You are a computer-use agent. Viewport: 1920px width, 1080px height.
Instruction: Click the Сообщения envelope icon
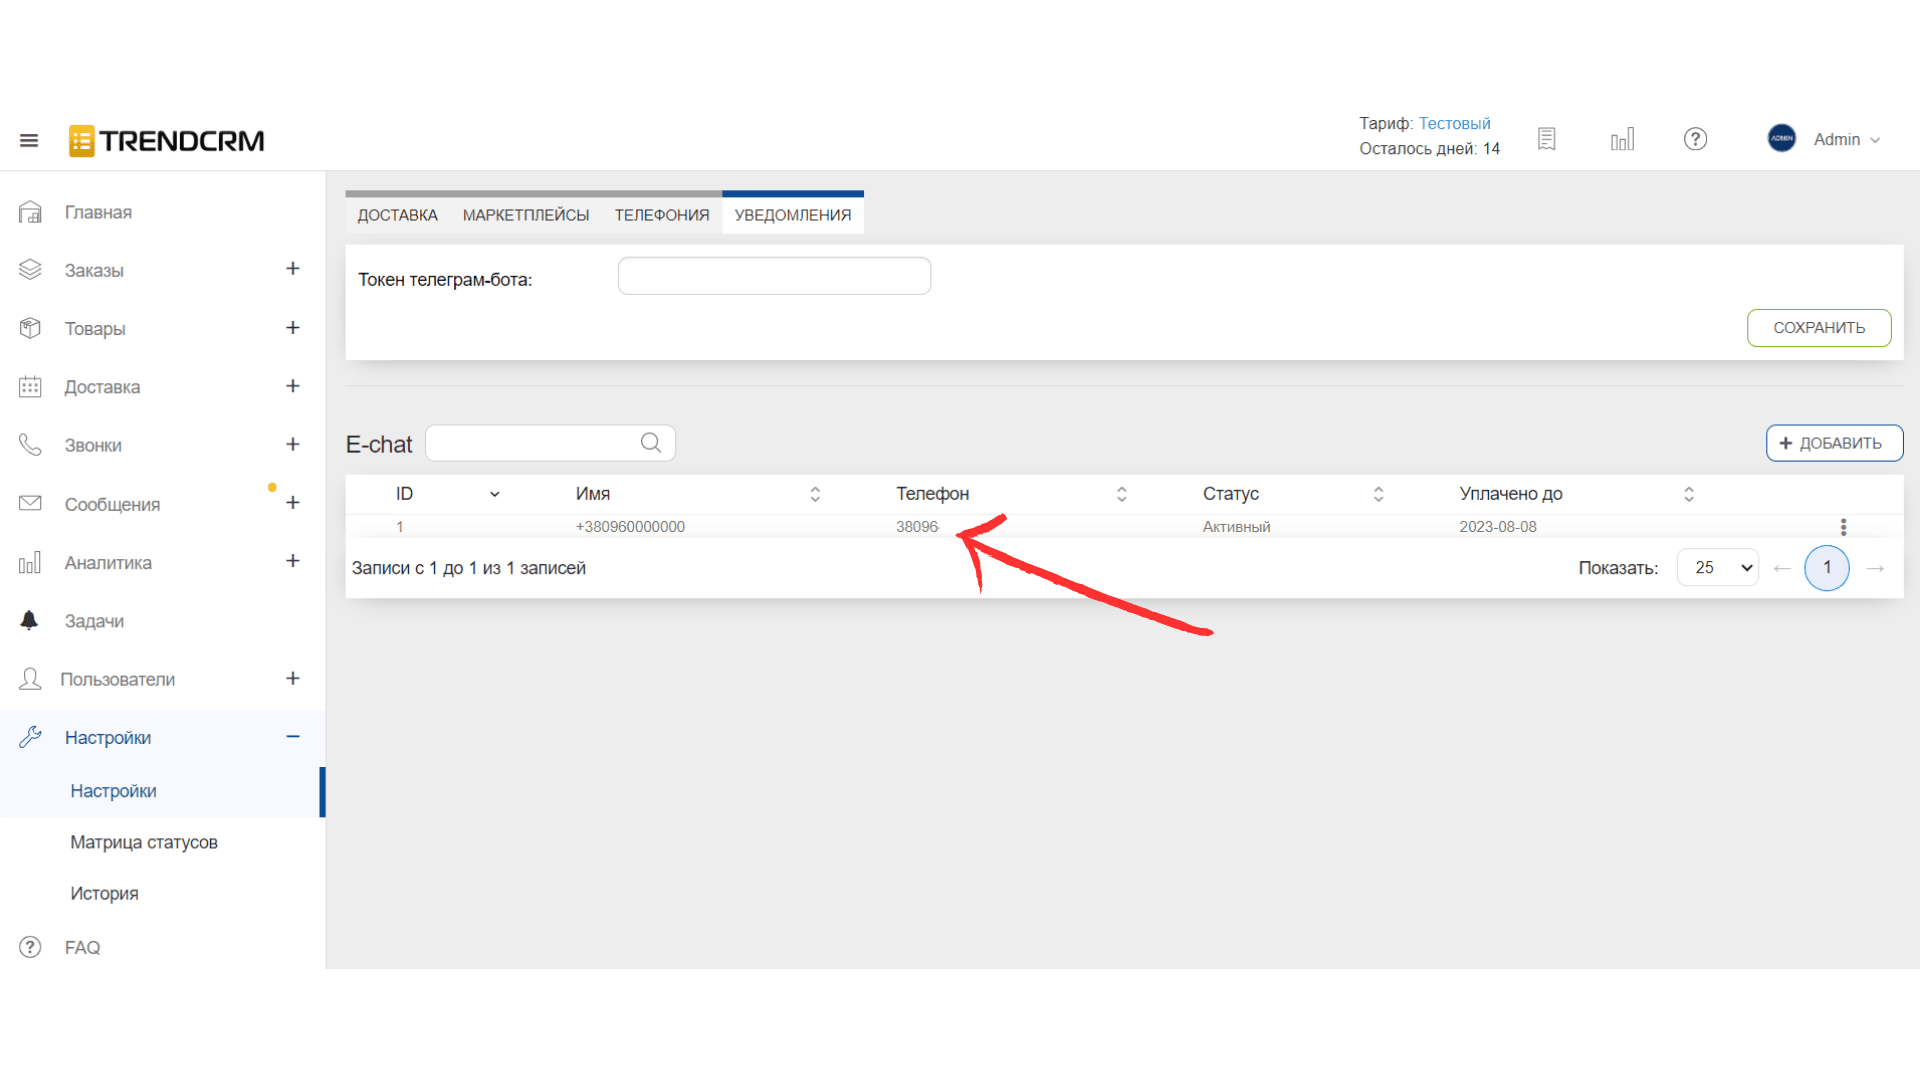30,503
